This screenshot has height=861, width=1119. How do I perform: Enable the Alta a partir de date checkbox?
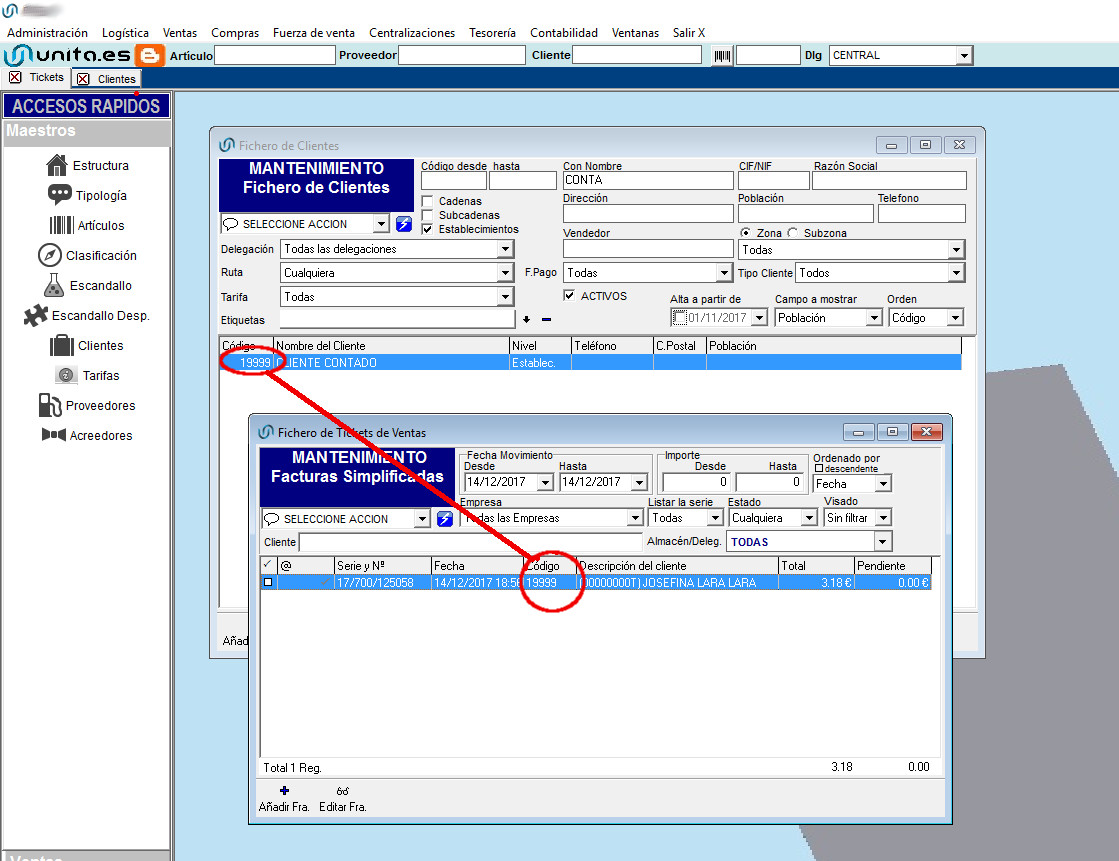pyautogui.click(x=679, y=318)
